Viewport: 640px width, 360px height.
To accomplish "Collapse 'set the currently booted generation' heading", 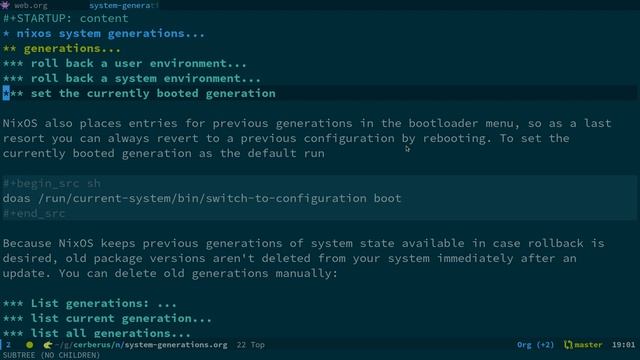I will [x=139, y=93].
